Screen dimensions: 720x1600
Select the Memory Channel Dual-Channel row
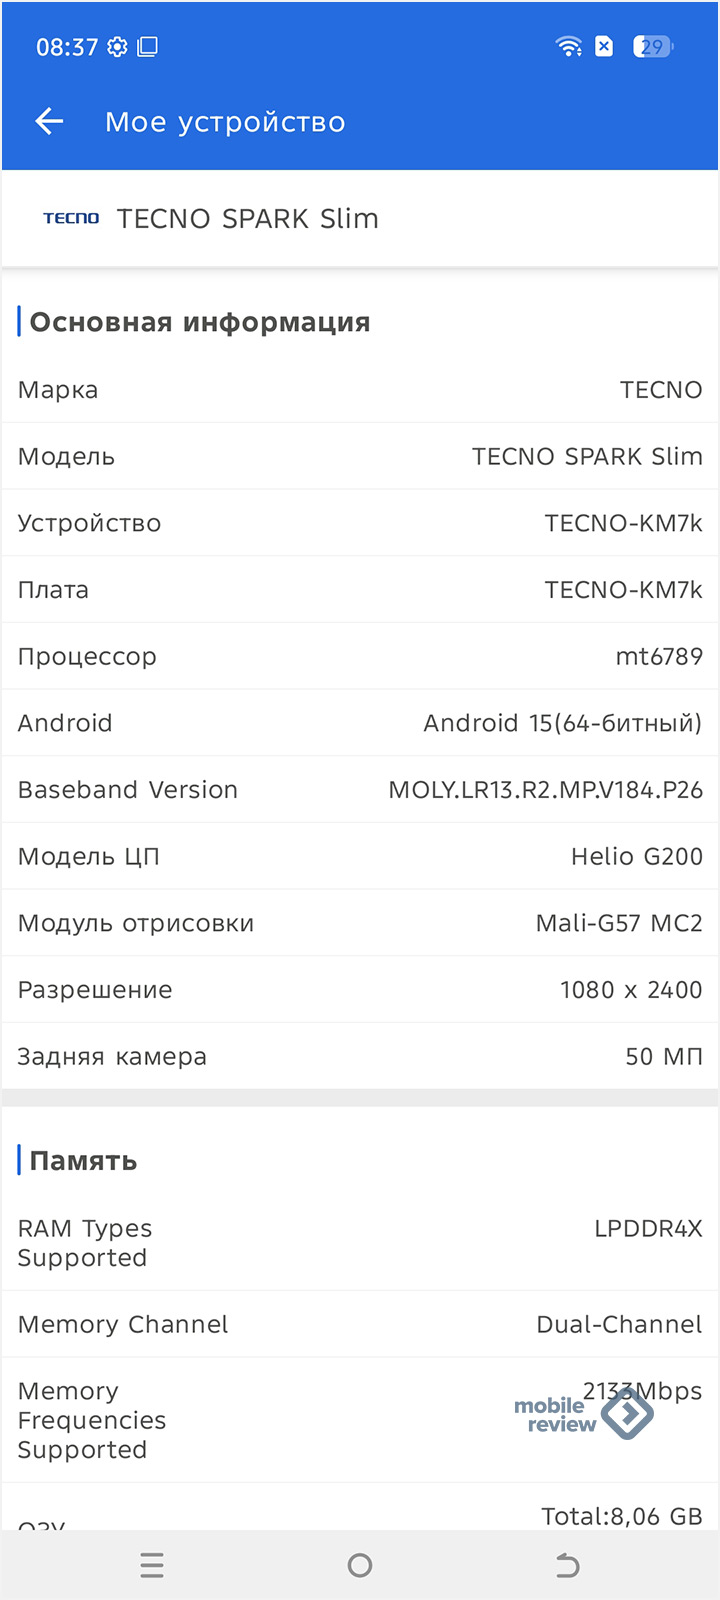(360, 1324)
